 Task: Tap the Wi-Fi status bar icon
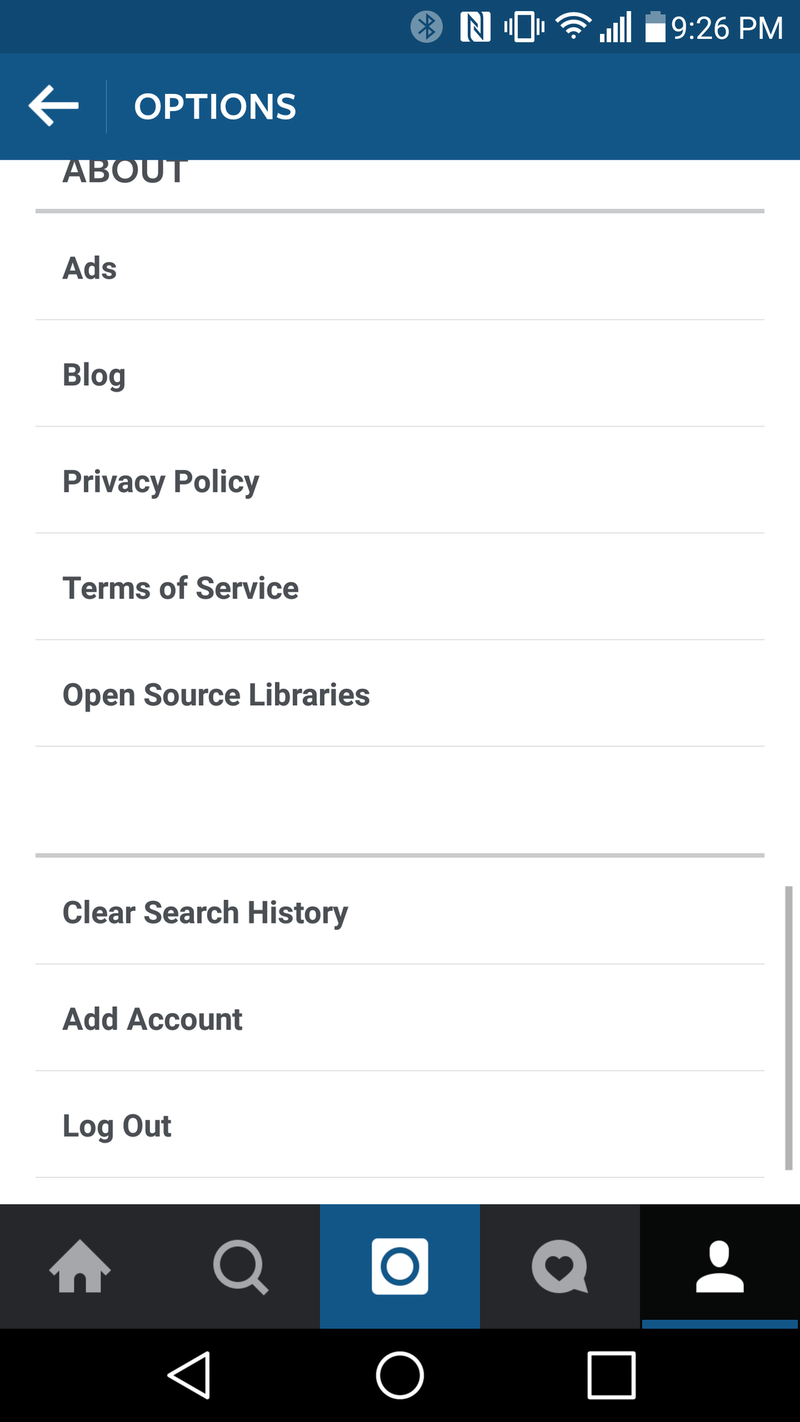tap(574, 27)
